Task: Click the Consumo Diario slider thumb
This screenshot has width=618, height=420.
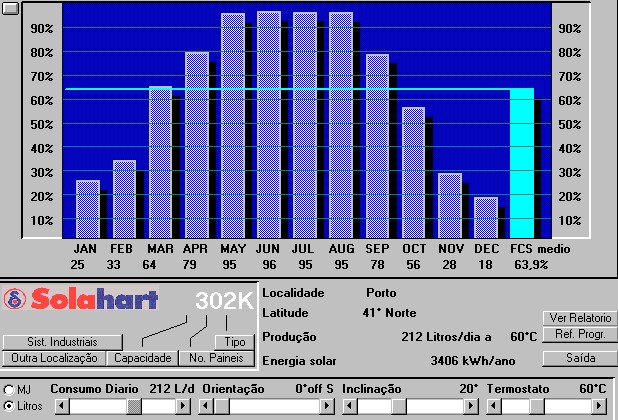Action: pos(134,406)
